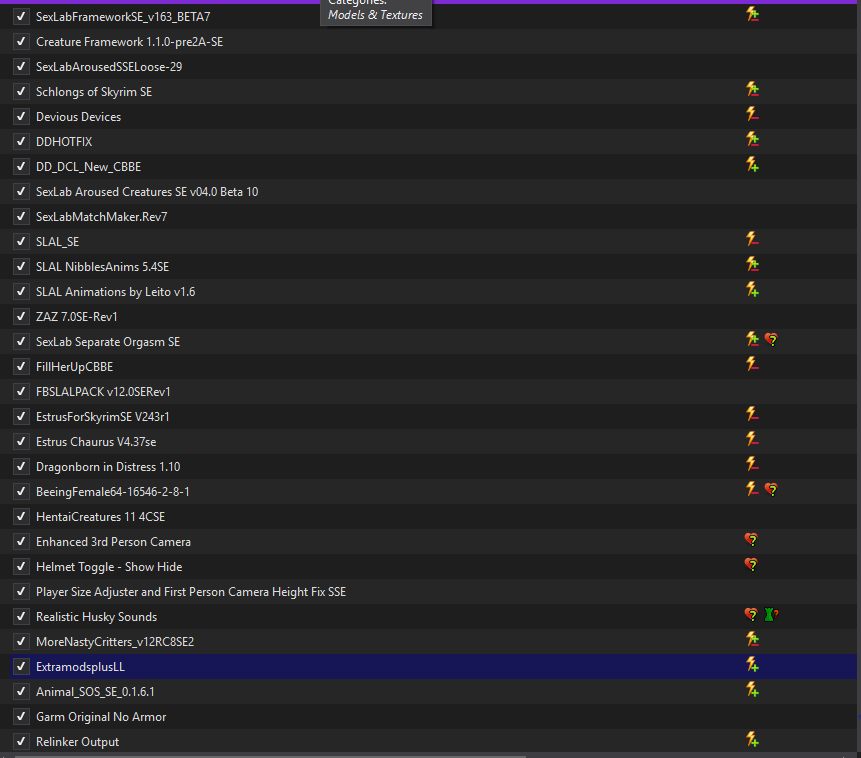Uncheck the SexLabMatchMaker.Rev7 checkbox

pyautogui.click(x=21, y=216)
